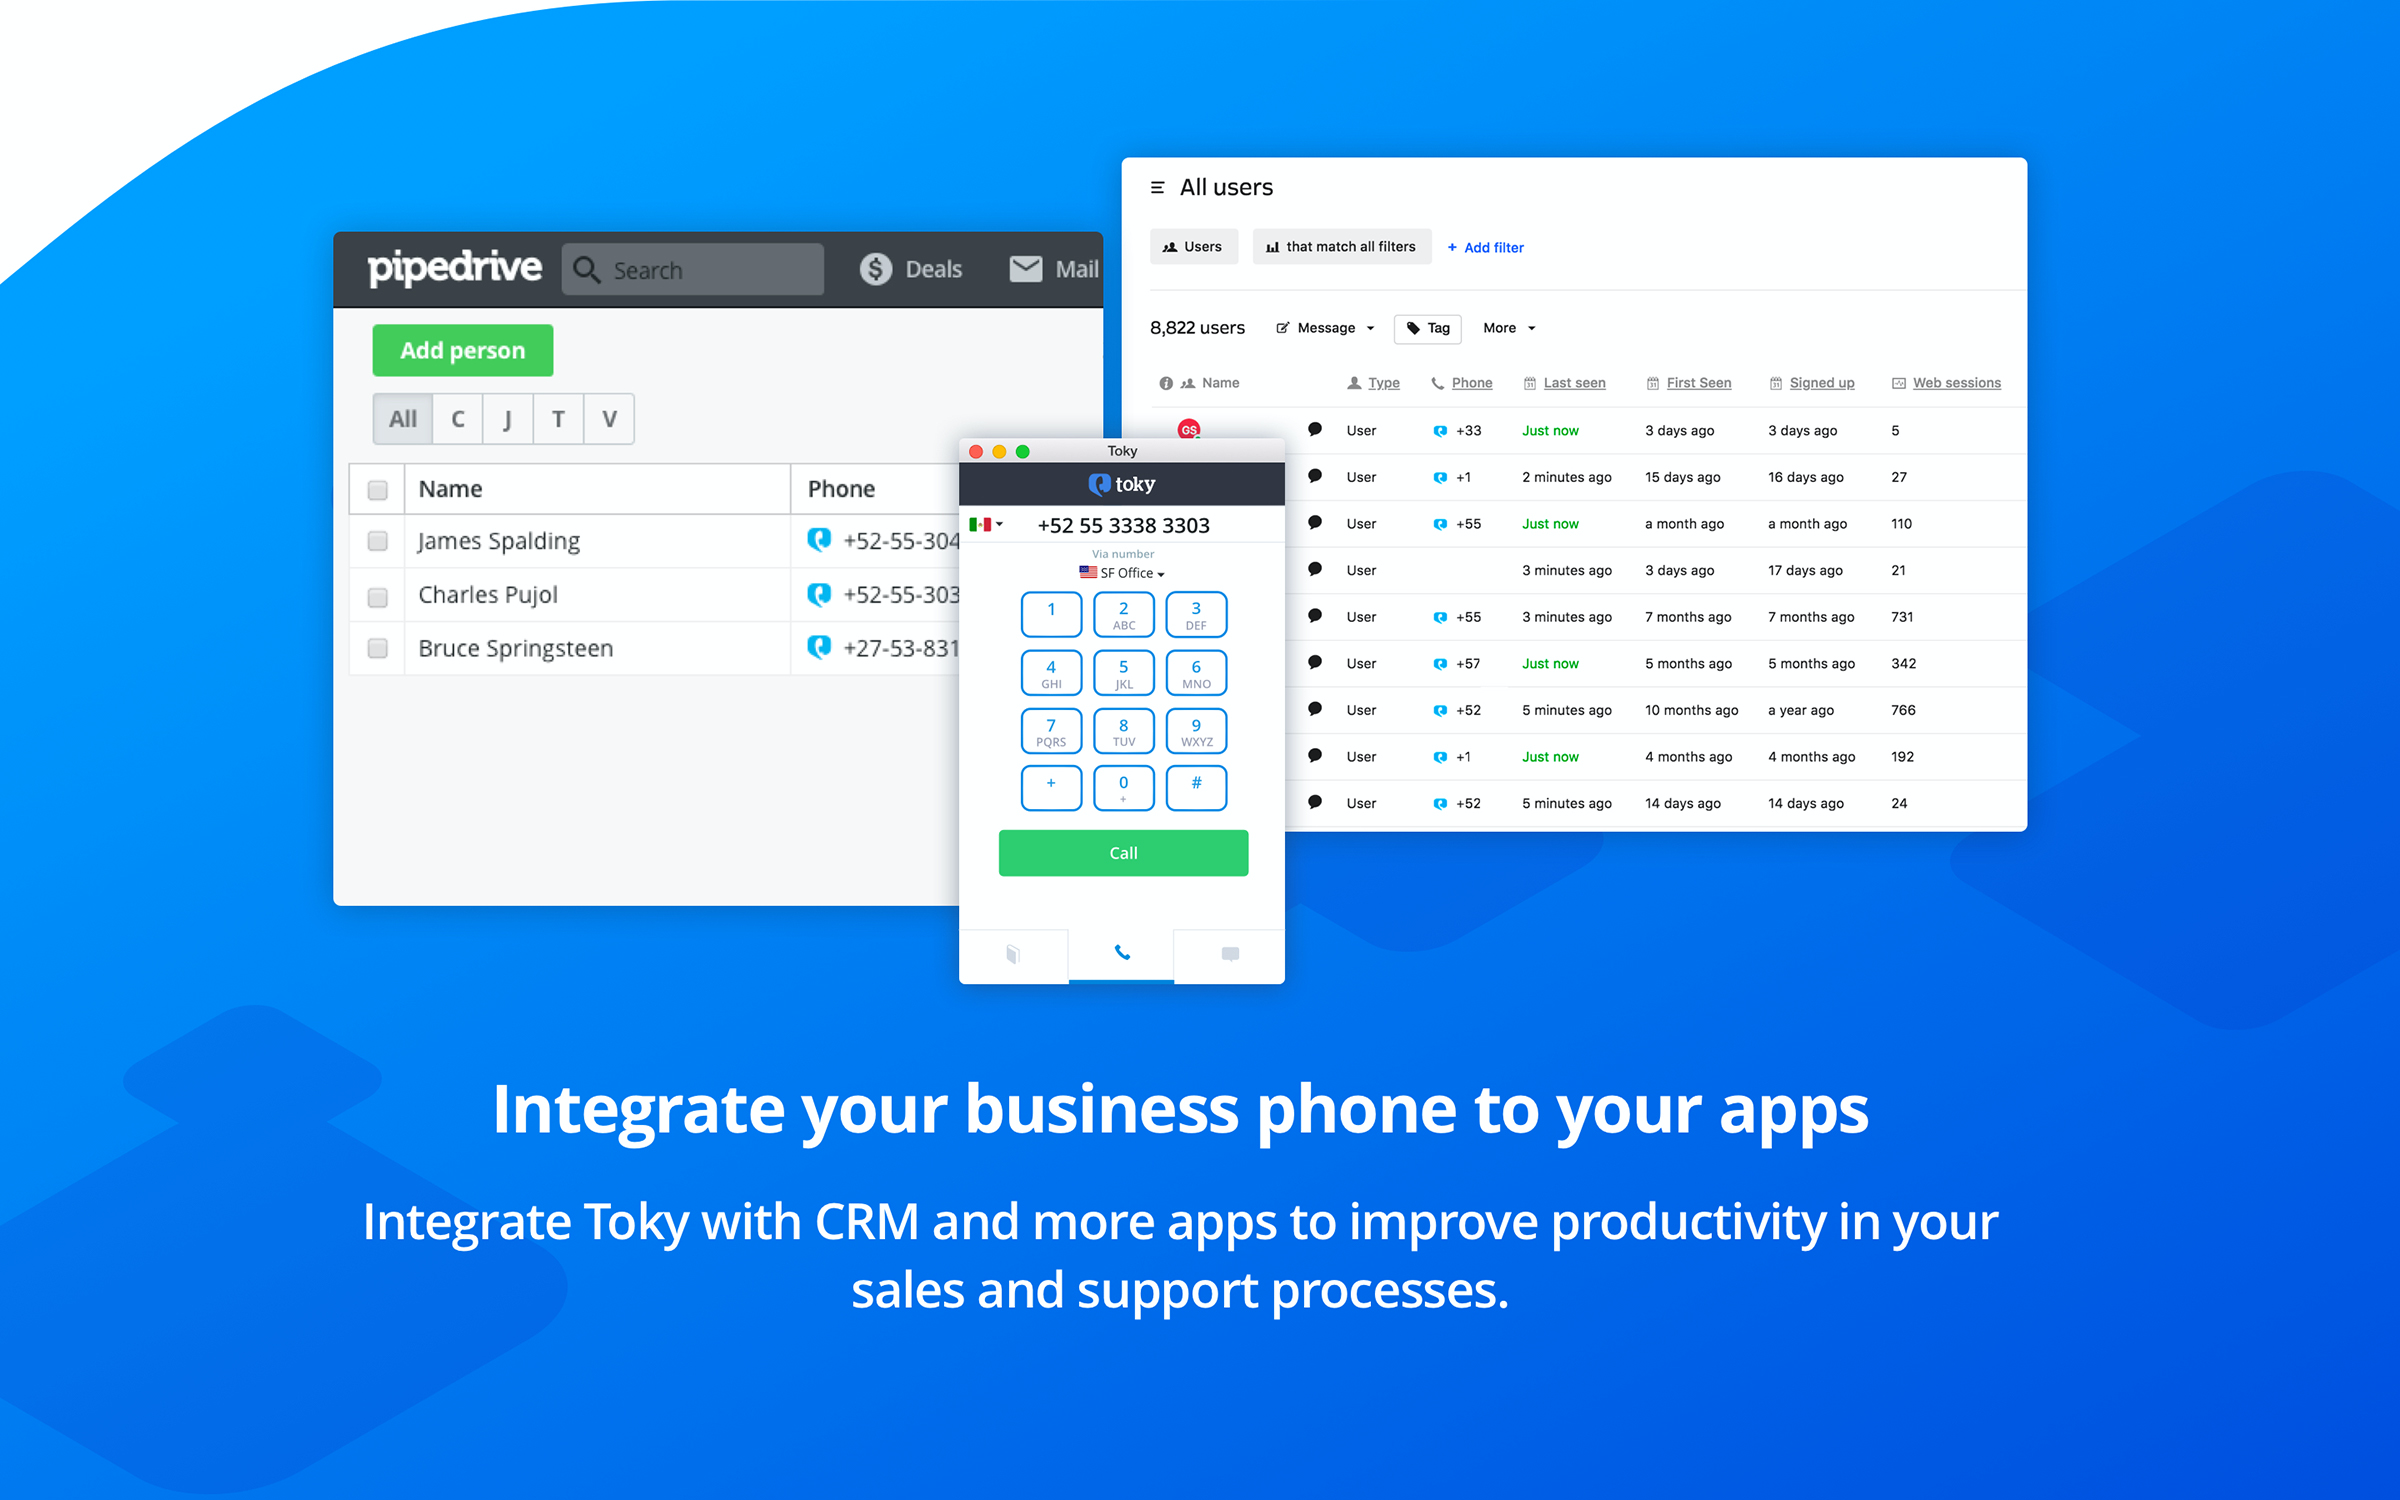Click the green Call button in Toky dialer
2400x1500 pixels.
tap(1120, 852)
